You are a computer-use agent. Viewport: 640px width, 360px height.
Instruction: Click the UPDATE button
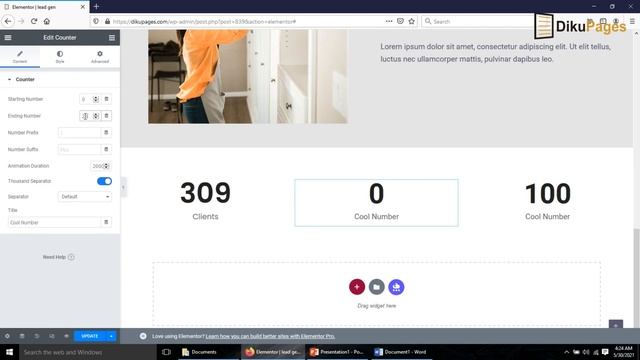[x=90, y=336]
